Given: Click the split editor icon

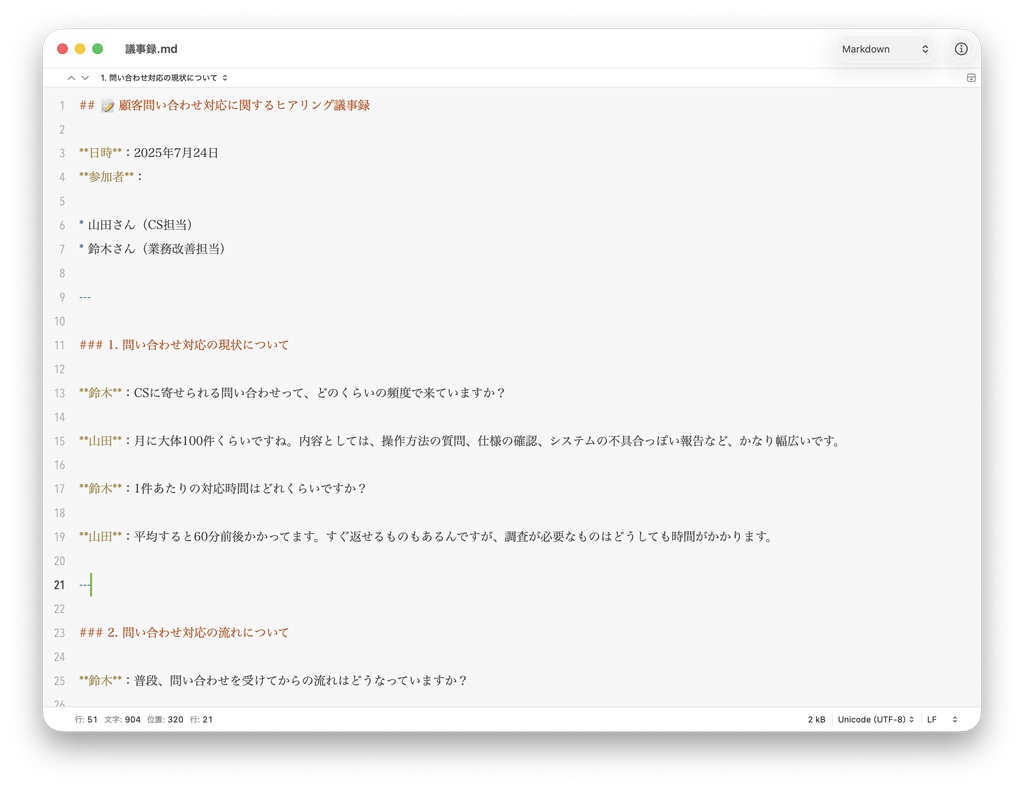Looking at the screenshot, I should (x=970, y=77).
